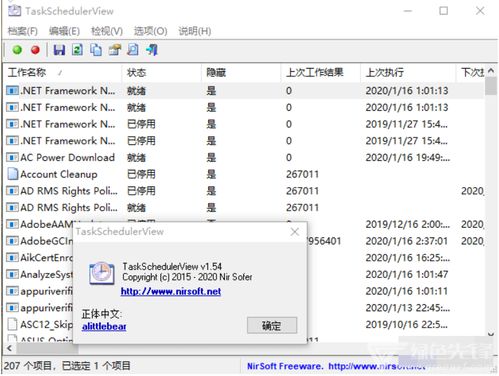The height and width of the screenshot is (376, 499).
Task: Click the NirSoft Freeware status bar link
Action: coord(336,366)
